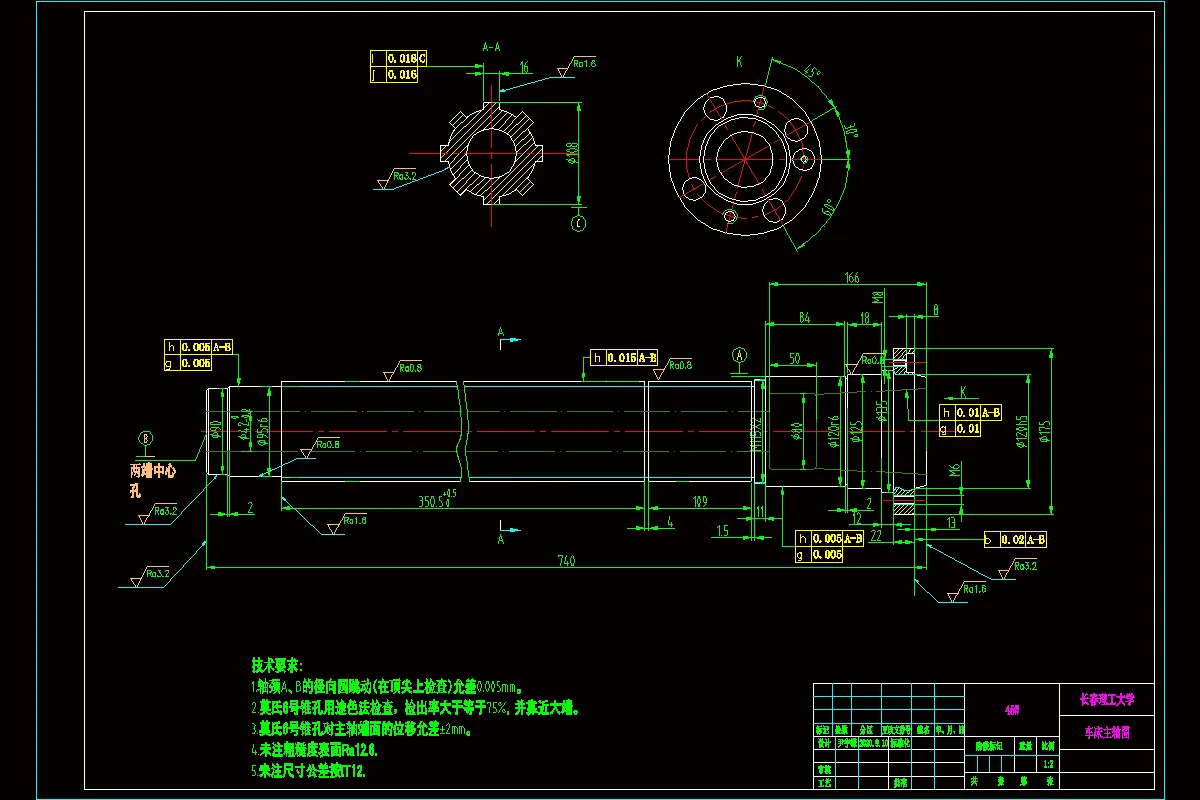The width and height of the screenshot is (1200, 800).
Task: Select the 0.02 A-B tolerance frame
Action: [x=1015, y=539]
